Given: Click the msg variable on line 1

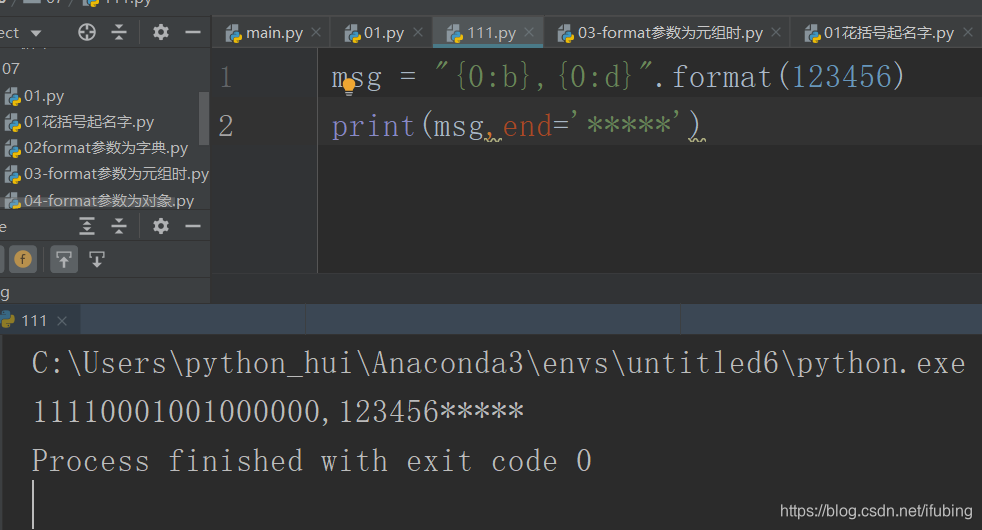Looking at the screenshot, I should pyautogui.click(x=356, y=78).
